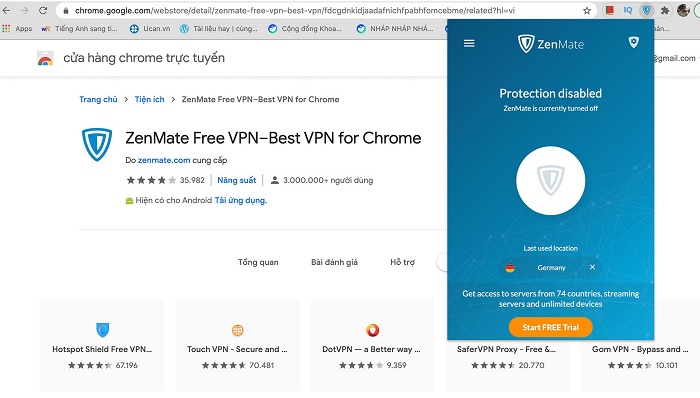Select Germany as the VPN location

tap(551, 267)
